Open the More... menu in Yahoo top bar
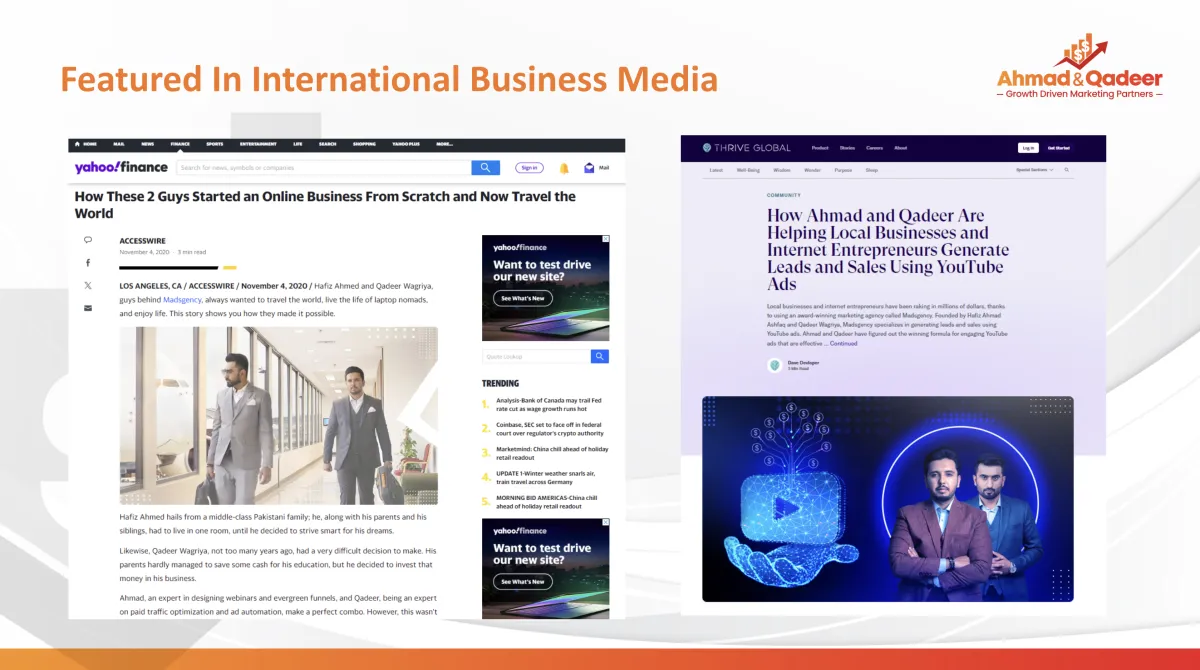The image size is (1200, 670). [444, 144]
